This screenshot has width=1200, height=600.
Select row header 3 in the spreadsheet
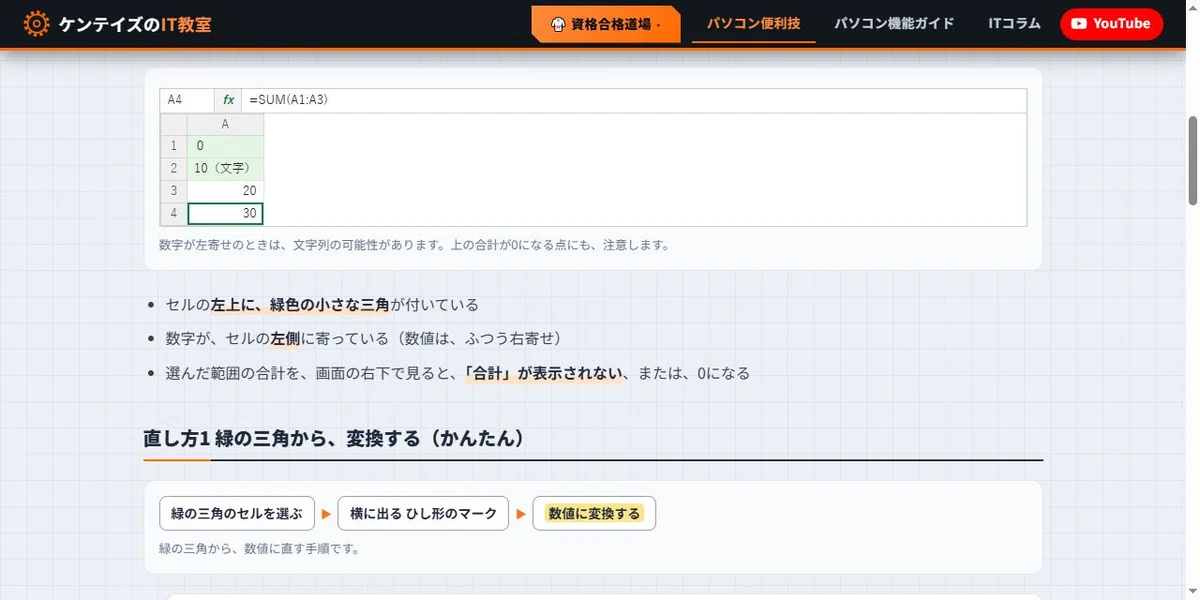pyautogui.click(x=173, y=191)
